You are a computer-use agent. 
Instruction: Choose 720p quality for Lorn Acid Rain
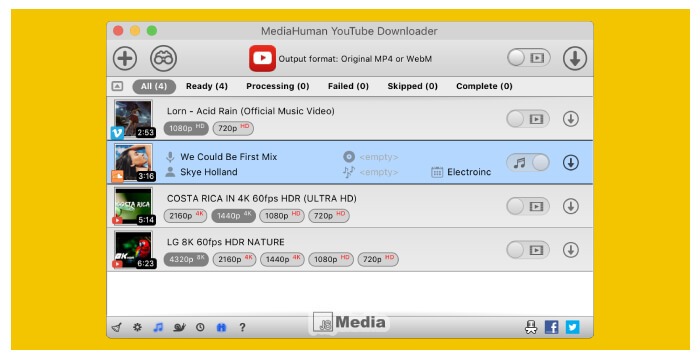pos(233,128)
